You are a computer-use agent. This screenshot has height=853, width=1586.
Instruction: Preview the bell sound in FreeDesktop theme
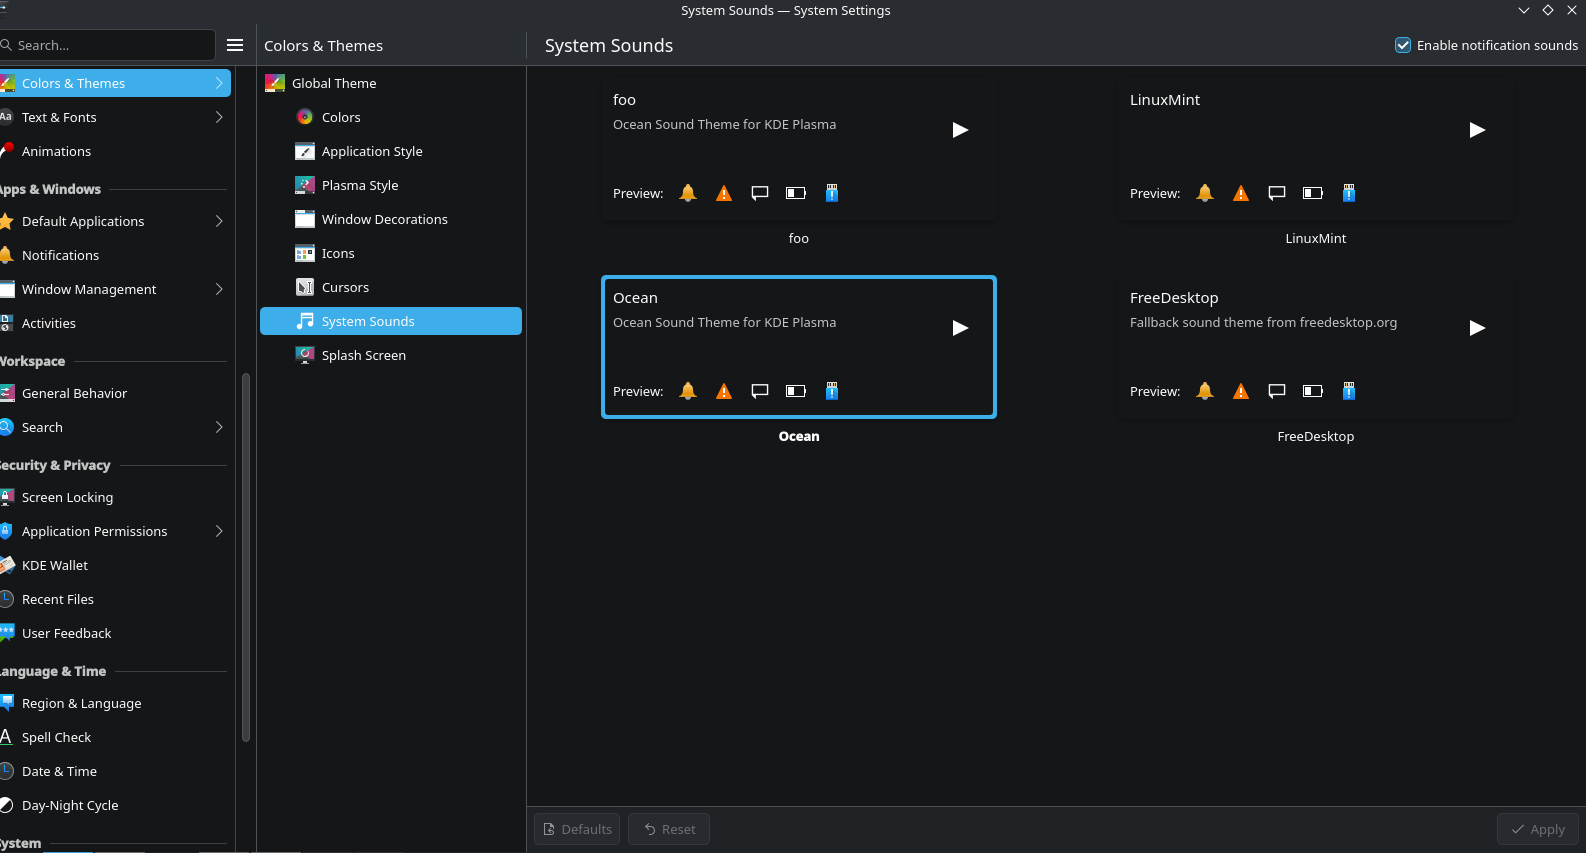pyautogui.click(x=1205, y=391)
